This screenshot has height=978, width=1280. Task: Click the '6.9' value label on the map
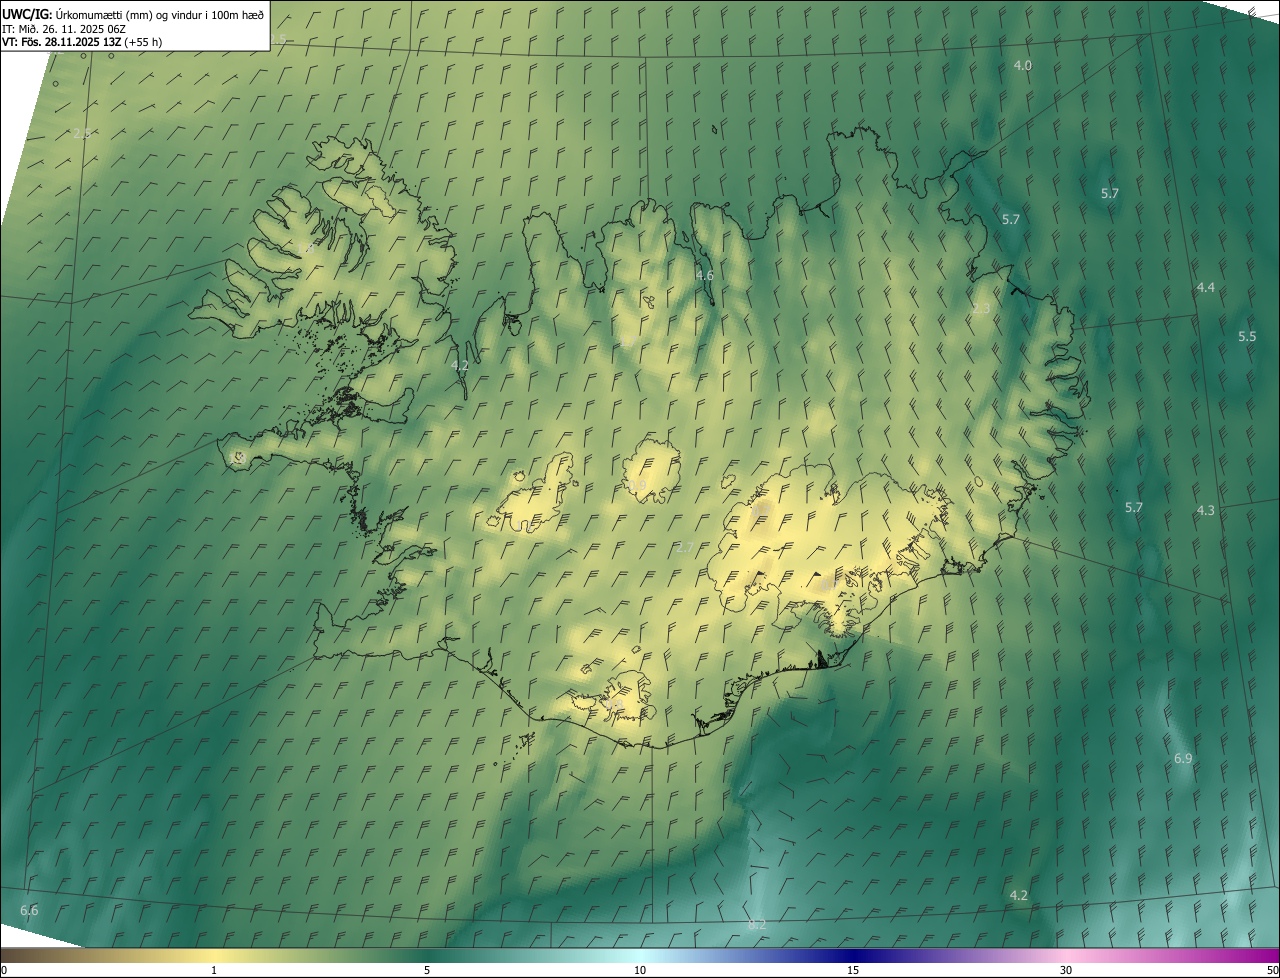coord(1182,759)
